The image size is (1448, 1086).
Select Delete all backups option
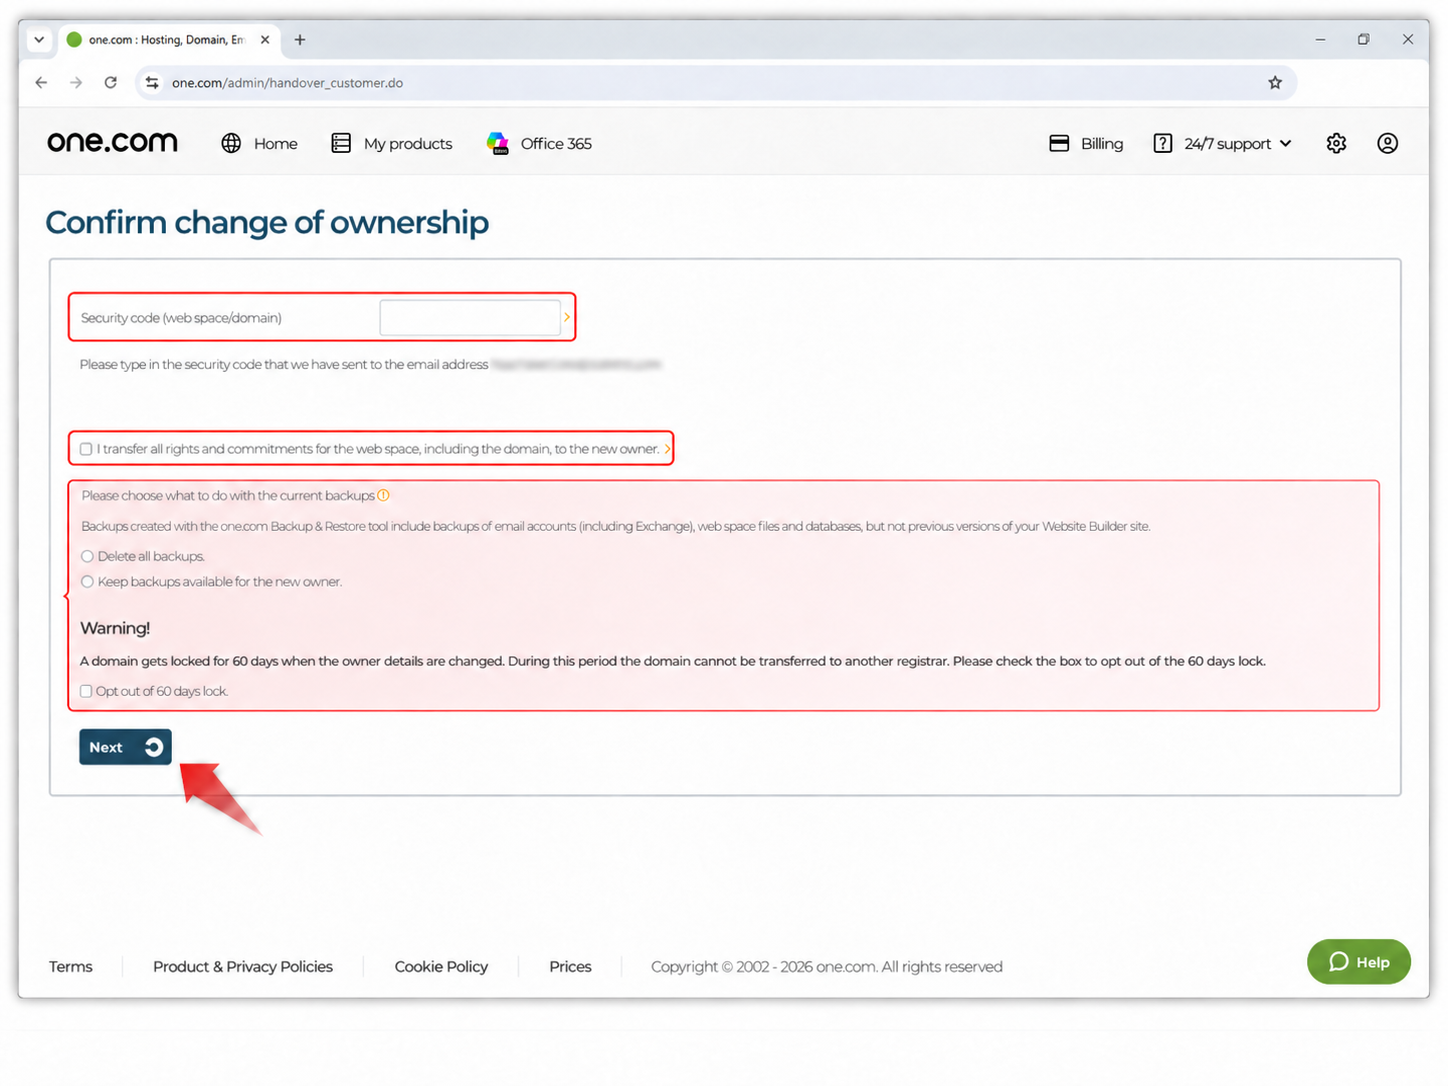click(87, 557)
